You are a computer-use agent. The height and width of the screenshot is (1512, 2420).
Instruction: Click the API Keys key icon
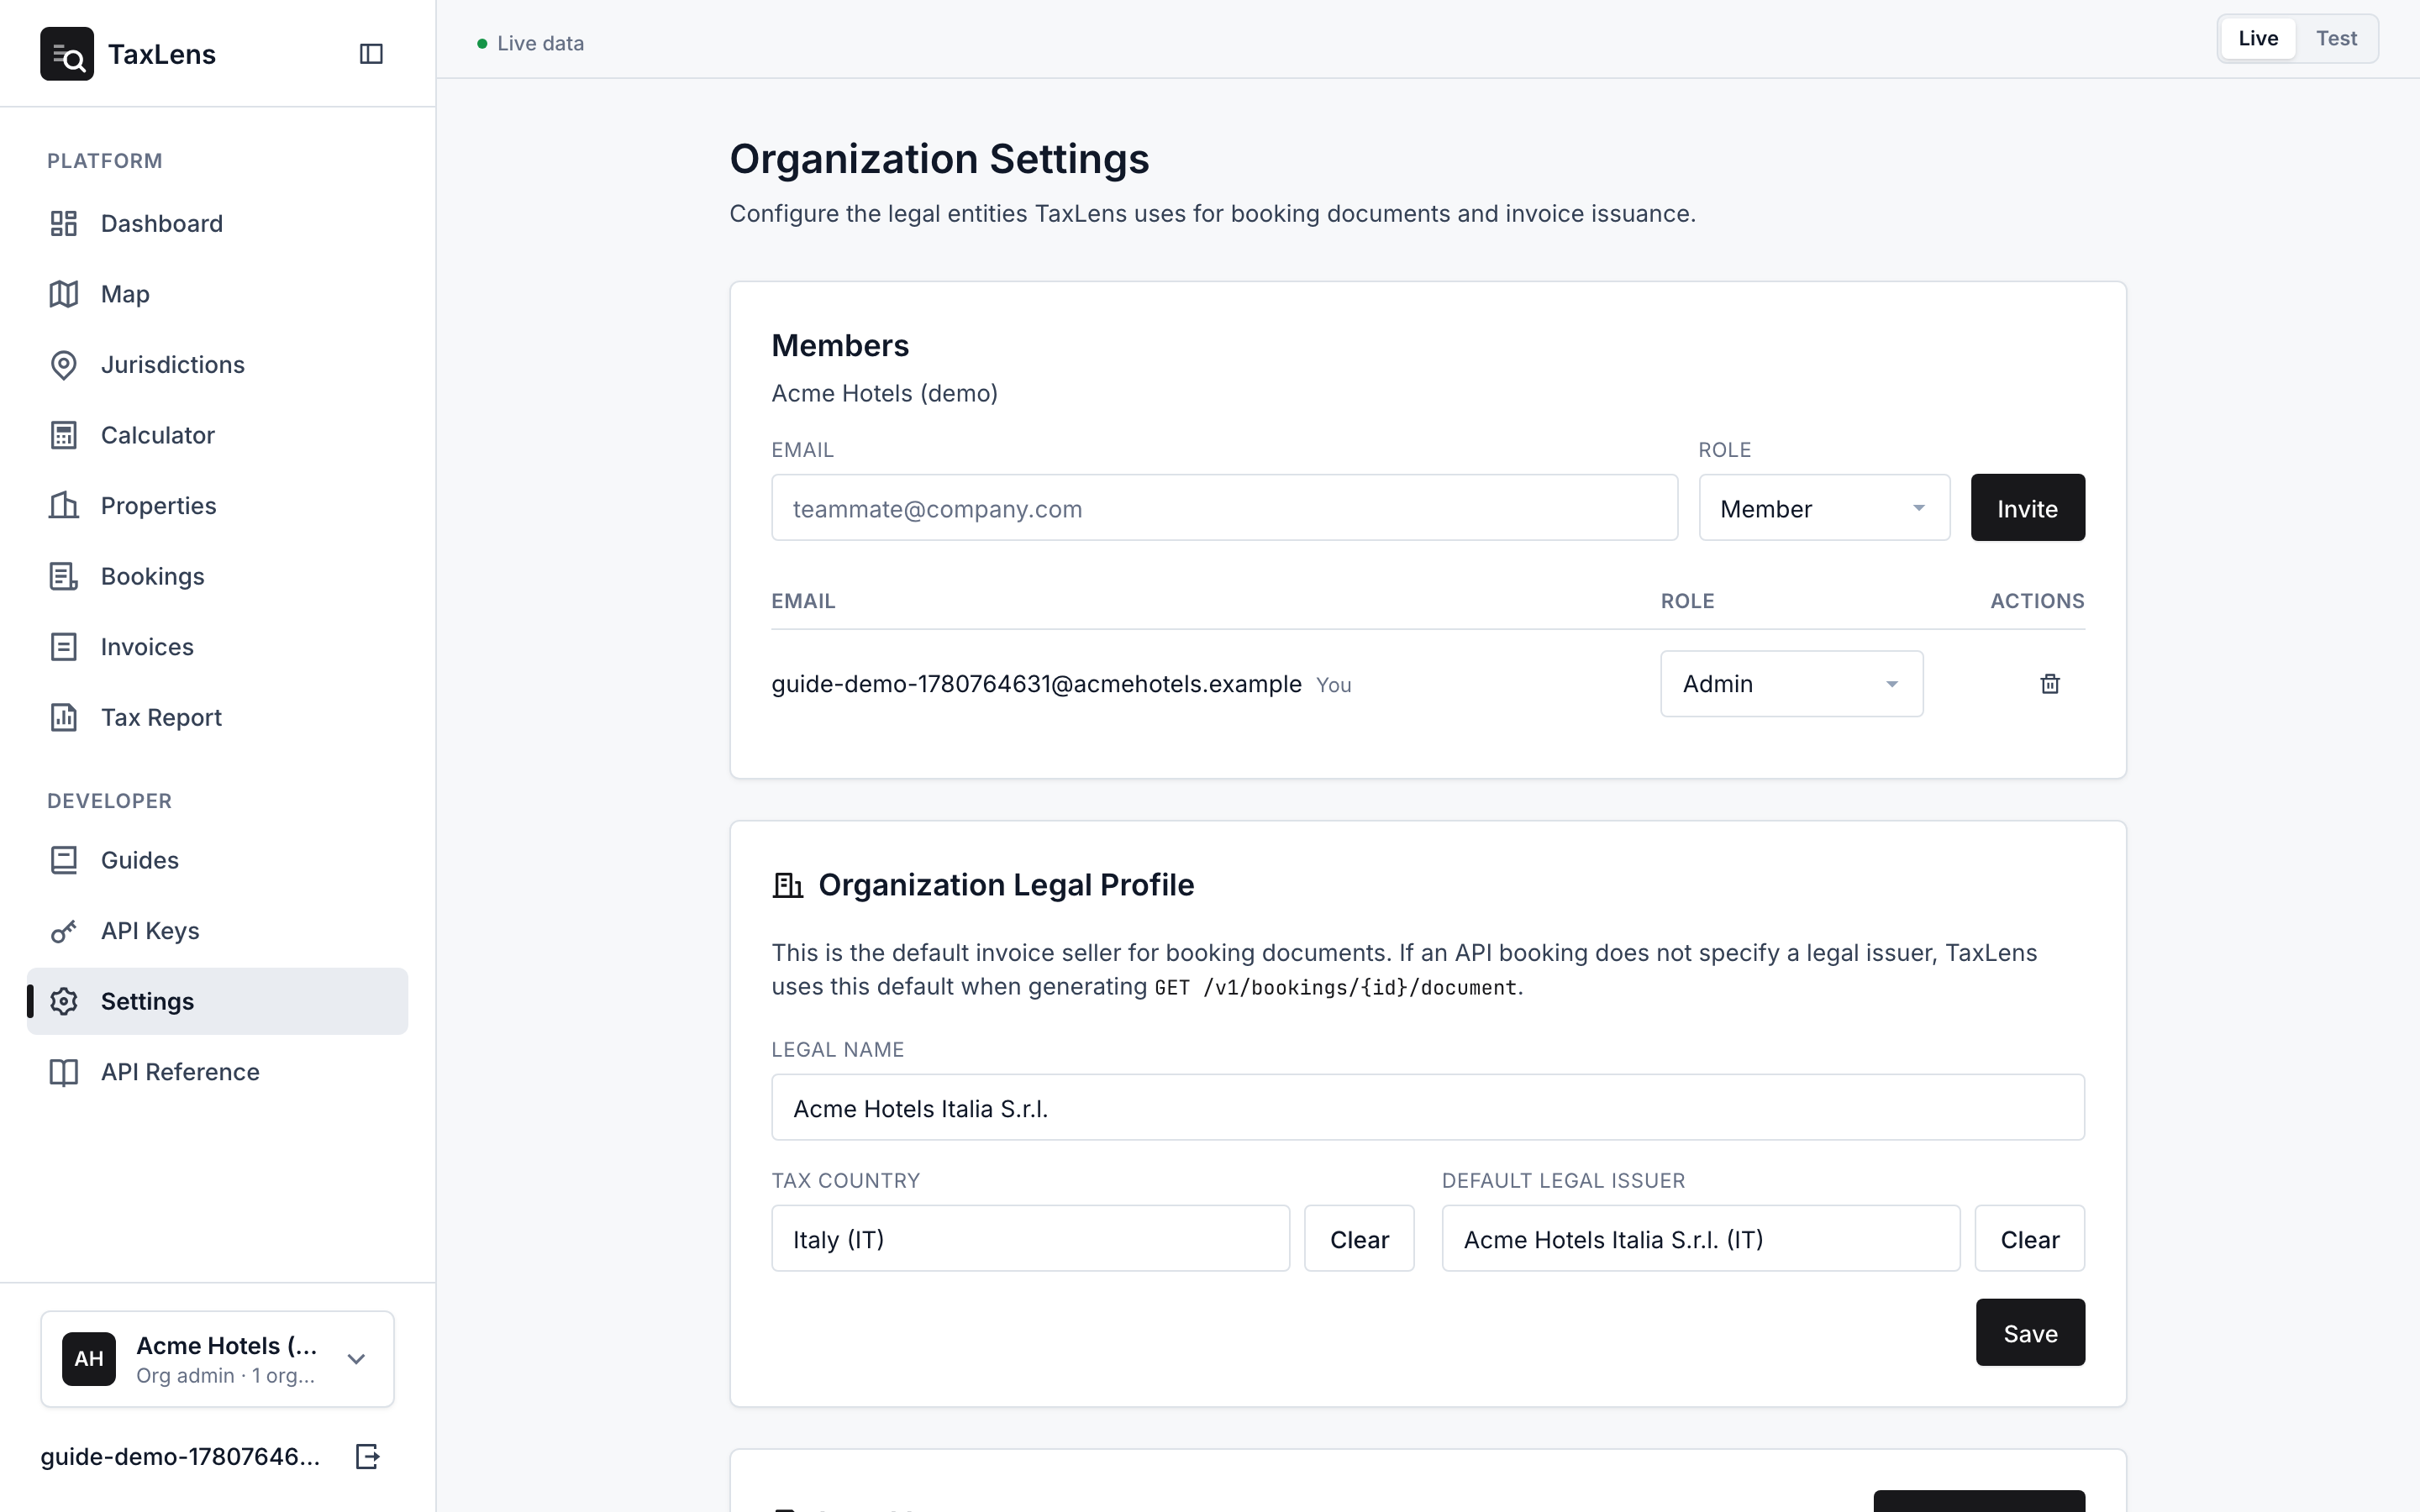click(64, 931)
